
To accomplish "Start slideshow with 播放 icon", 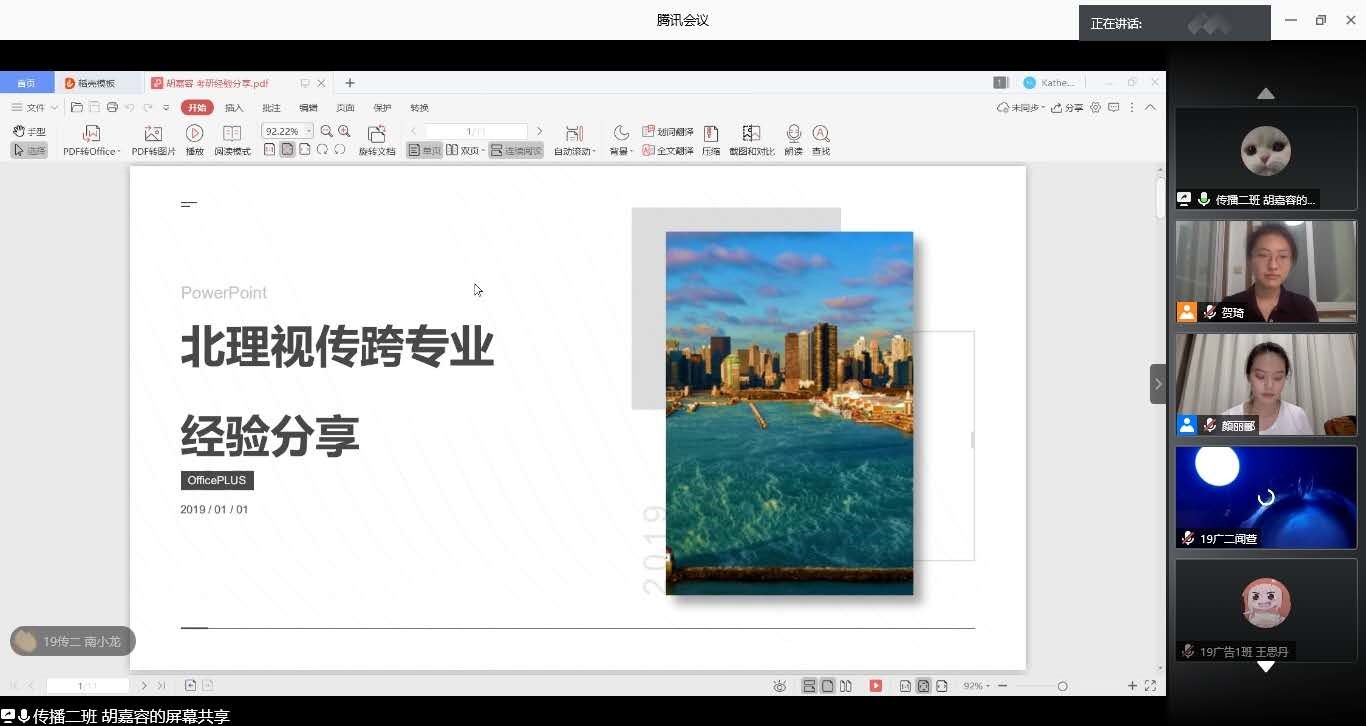I will pos(194,134).
